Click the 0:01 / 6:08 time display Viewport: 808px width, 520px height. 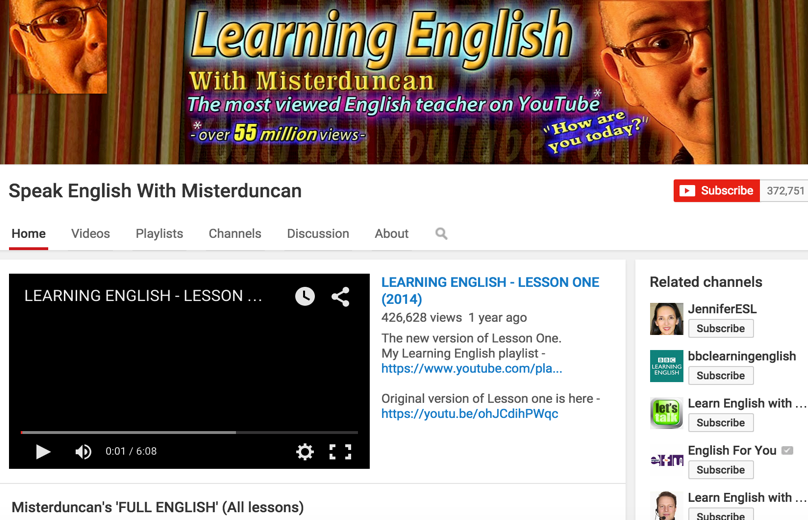131,451
